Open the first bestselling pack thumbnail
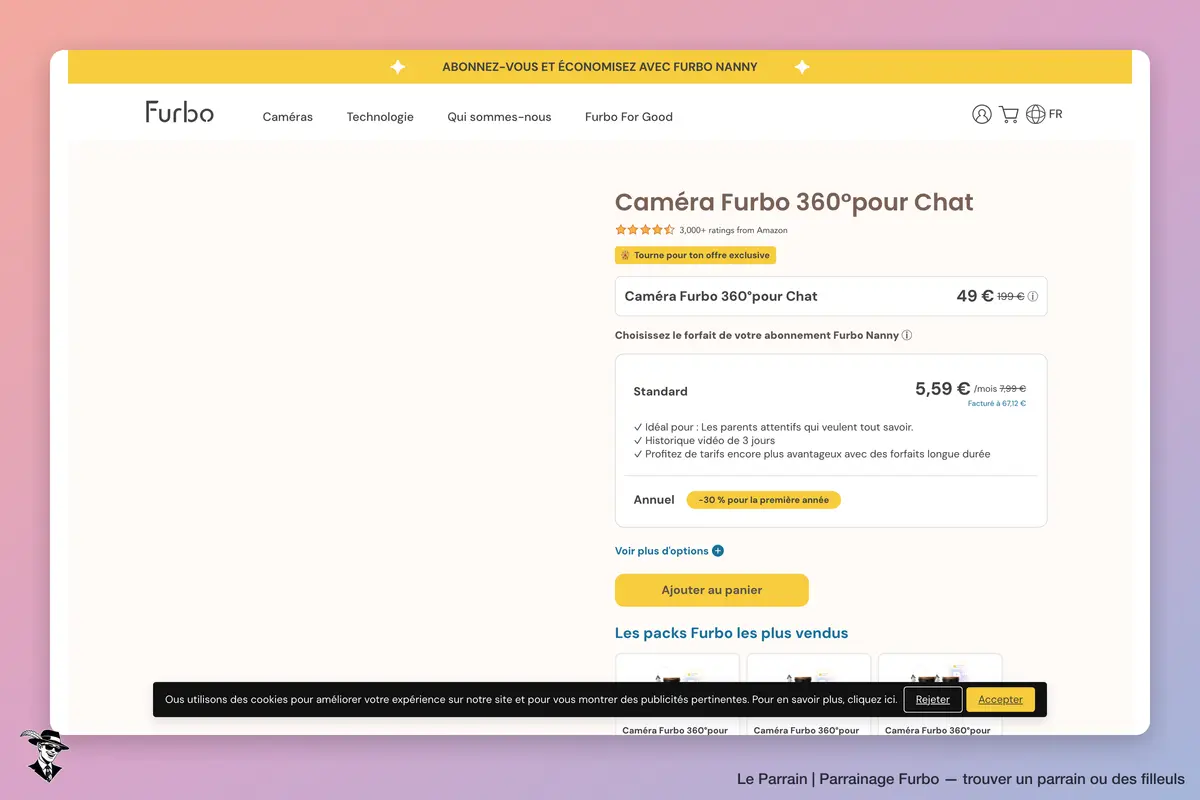This screenshot has height=800, width=1200. tap(677, 694)
